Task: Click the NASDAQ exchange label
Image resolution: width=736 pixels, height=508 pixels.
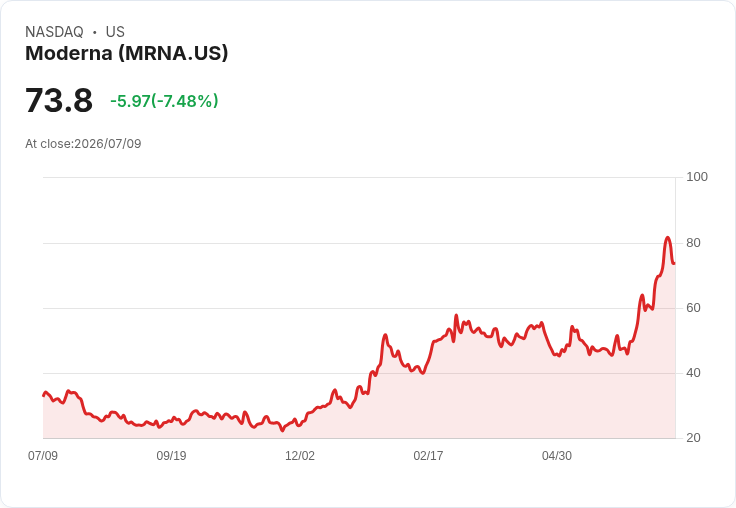Action: click(54, 32)
